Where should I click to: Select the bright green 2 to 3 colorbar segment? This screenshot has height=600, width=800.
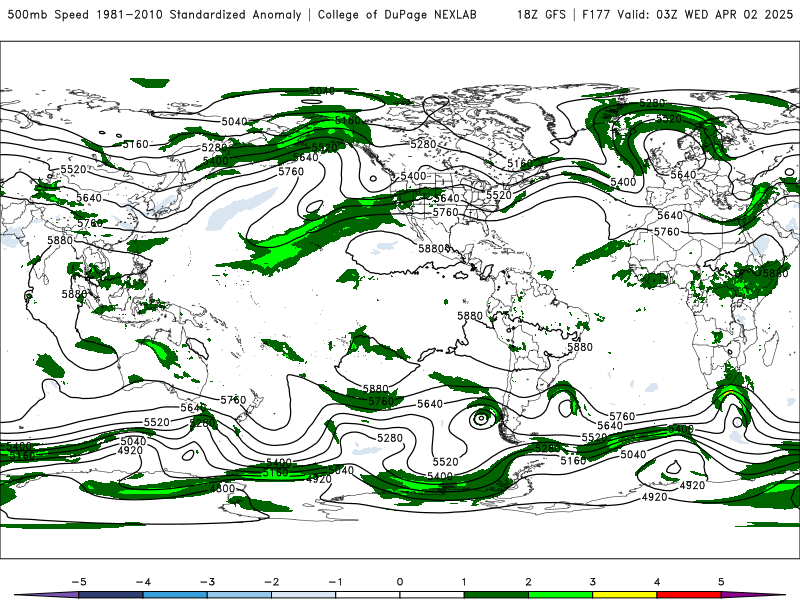[x=560, y=595]
